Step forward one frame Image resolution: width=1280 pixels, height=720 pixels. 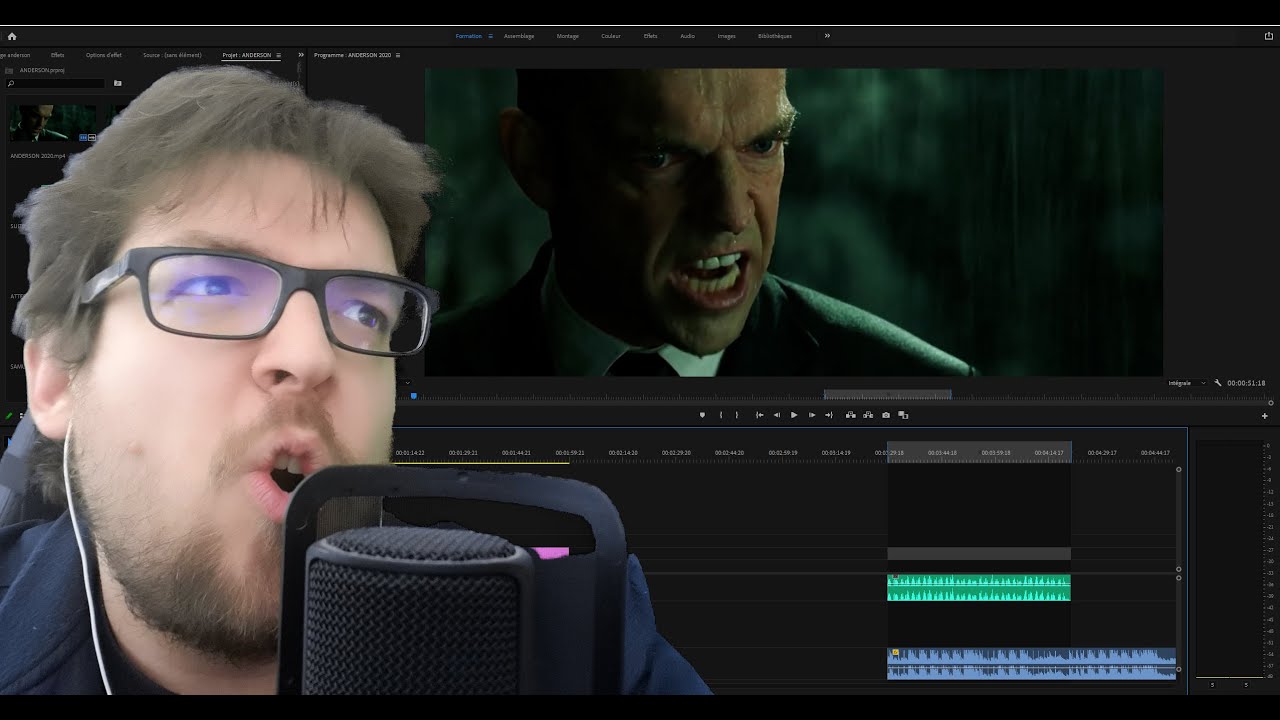click(x=811, y=415)
